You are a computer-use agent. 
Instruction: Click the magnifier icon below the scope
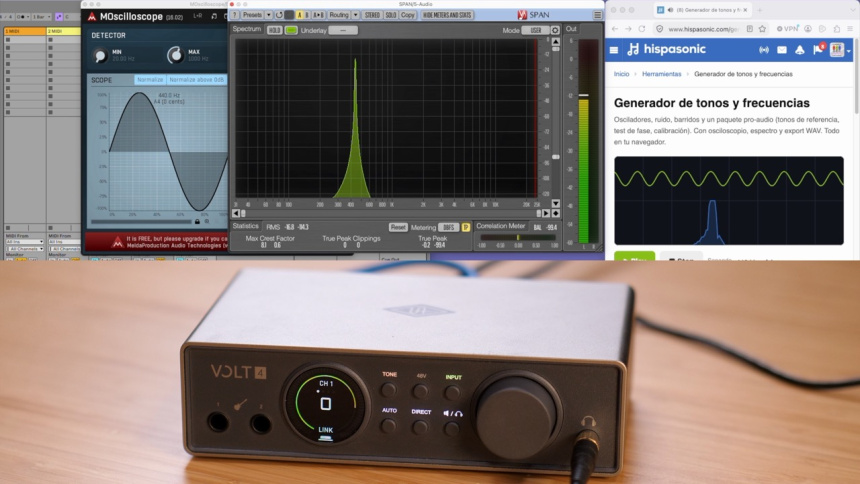(207, 222)
